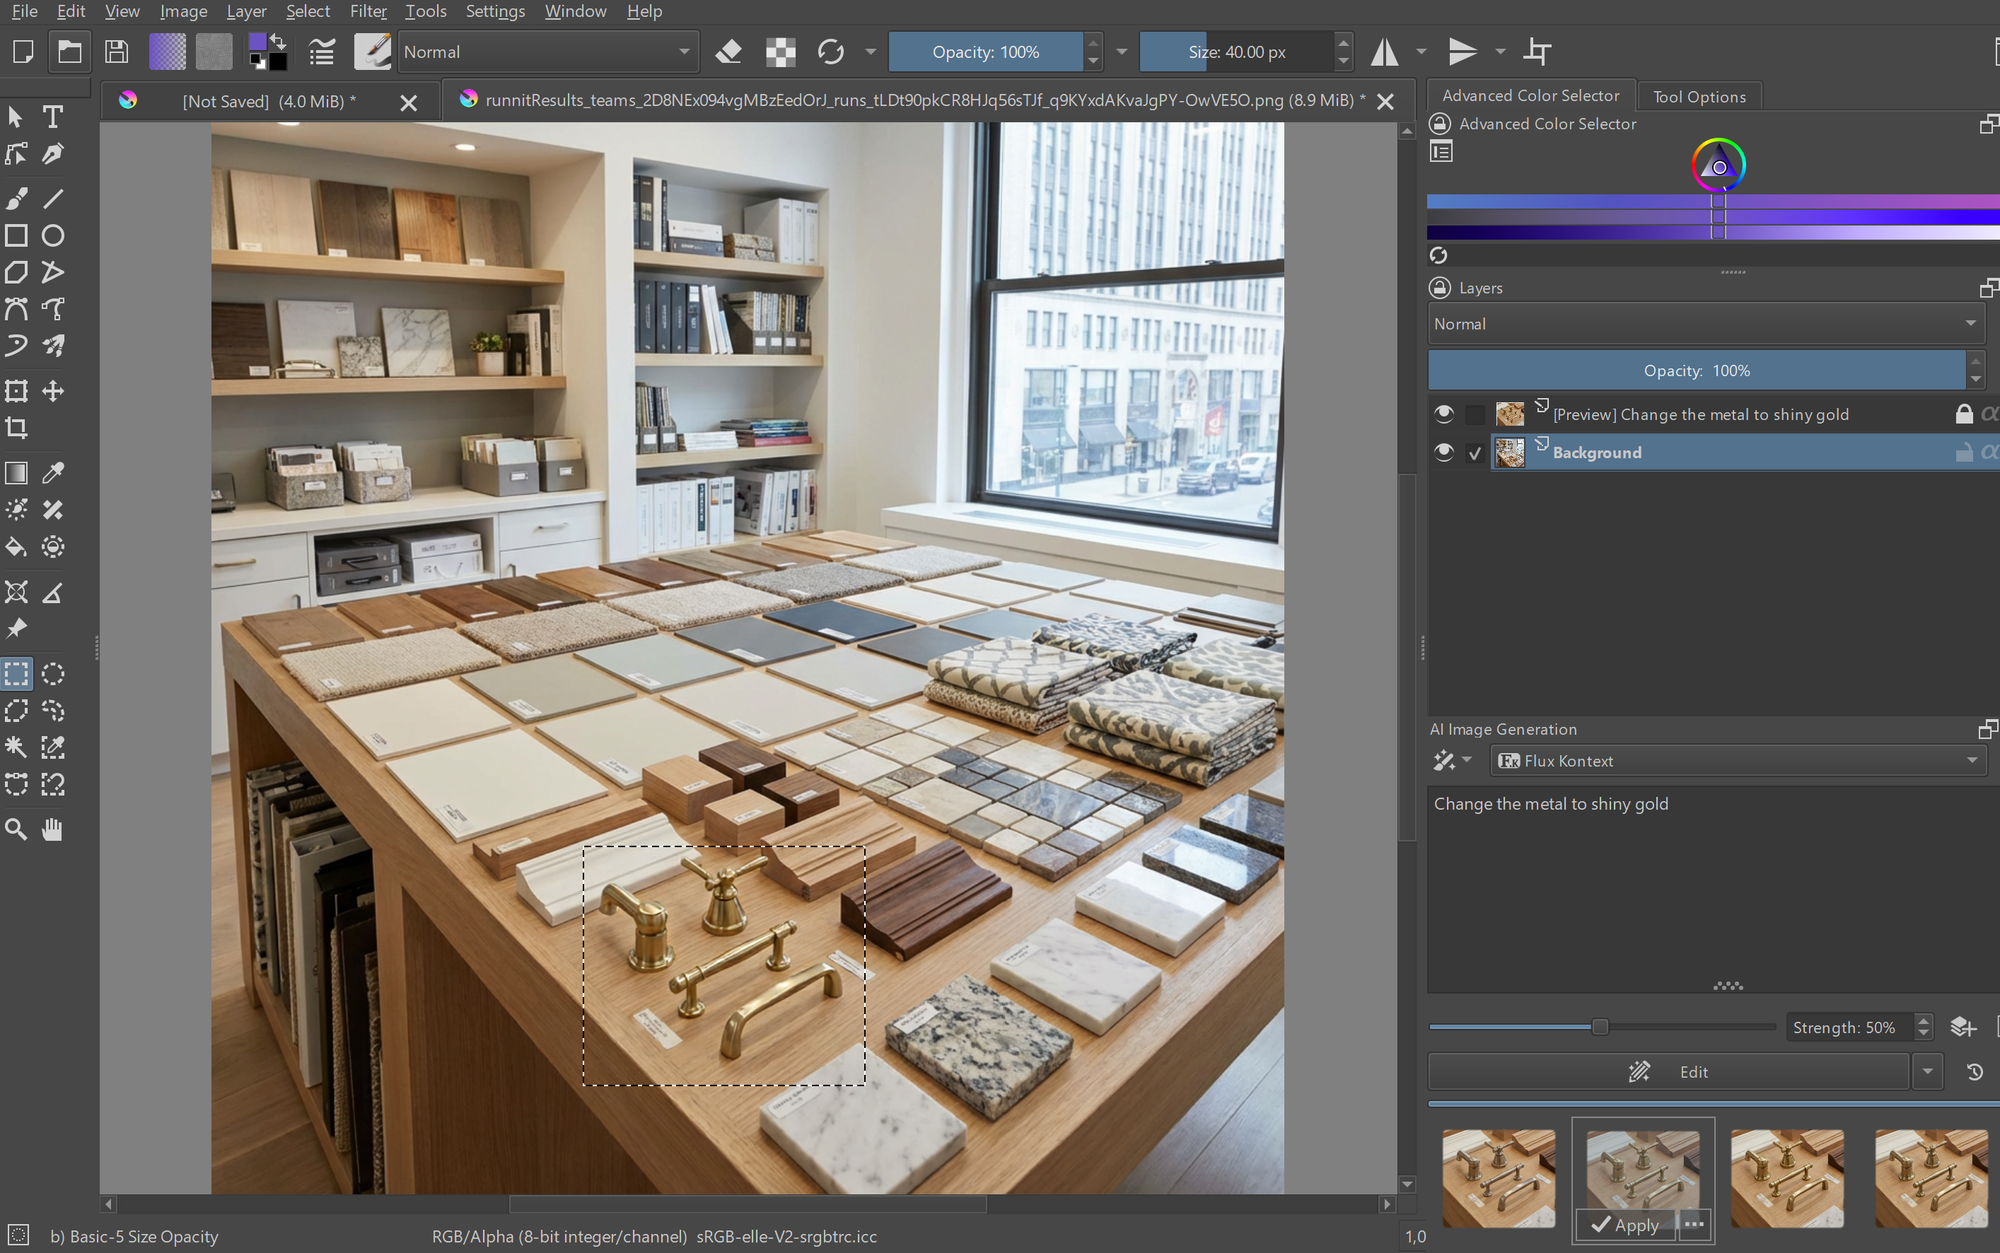Hide the Background layer eye icon
This screenshot has width=2000, height=1253.
click(x=1443, y=452)
